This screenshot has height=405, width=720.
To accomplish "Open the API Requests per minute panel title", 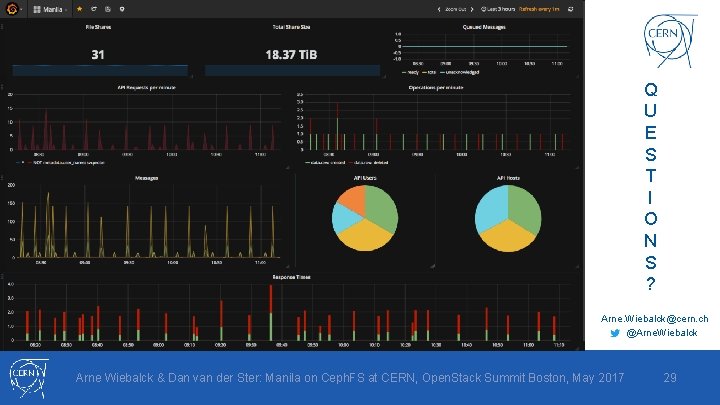I will pyautogui.click(x=146, y=87).
